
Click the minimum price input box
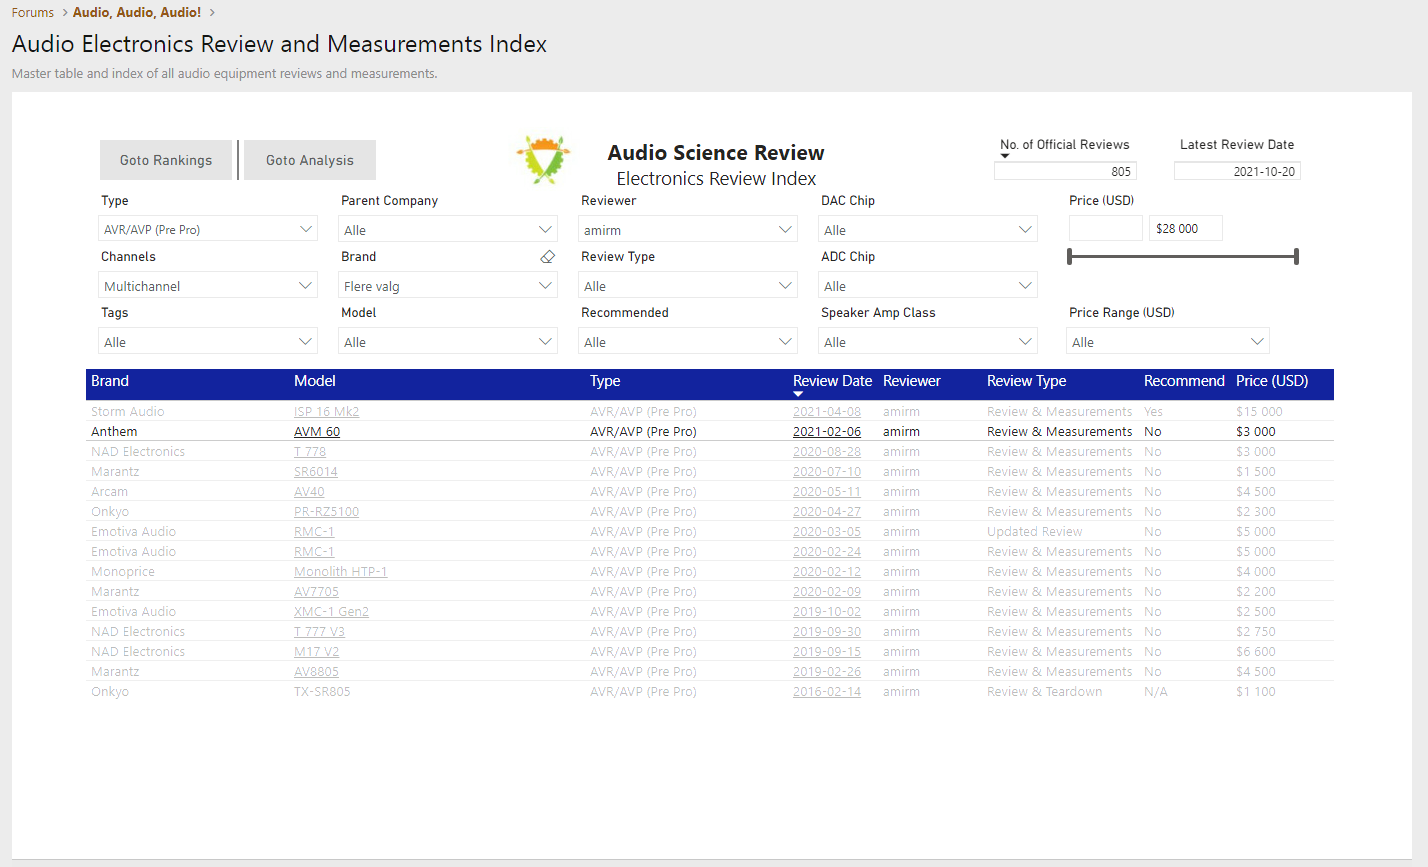(1105, 229)
